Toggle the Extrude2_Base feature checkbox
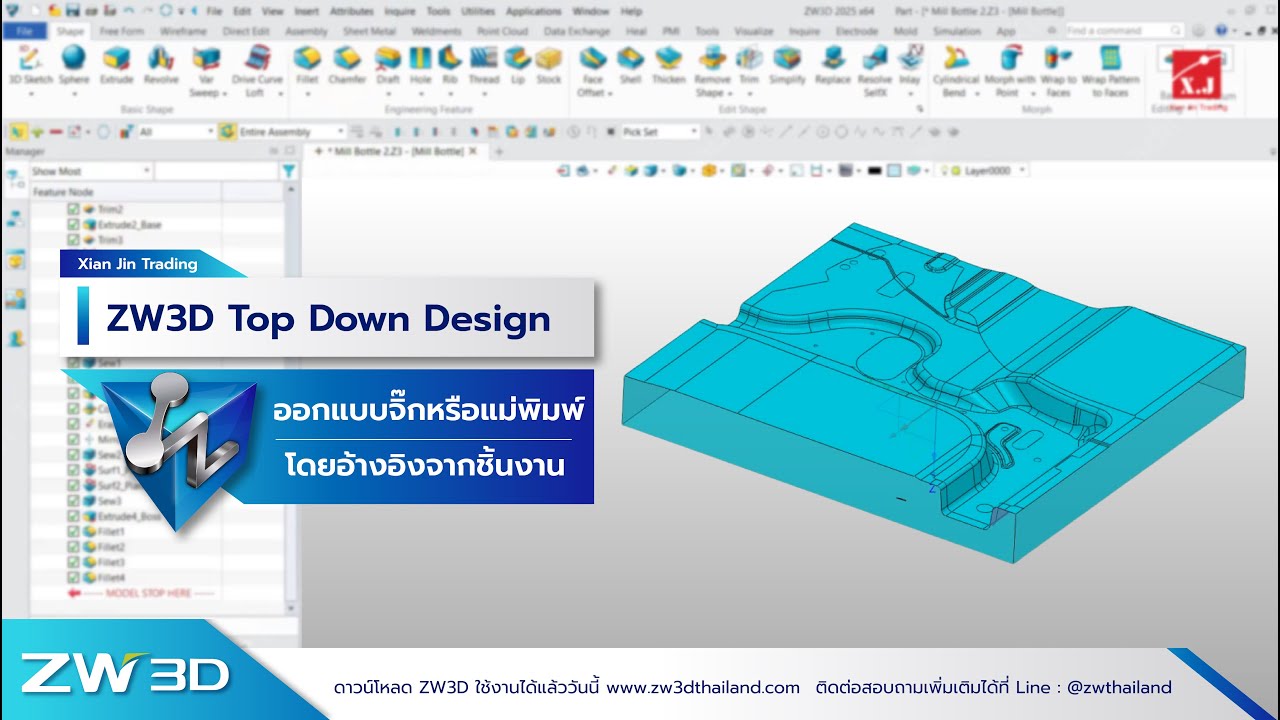The height and width of the screenshot is (720, 1280). click(73, 225)
